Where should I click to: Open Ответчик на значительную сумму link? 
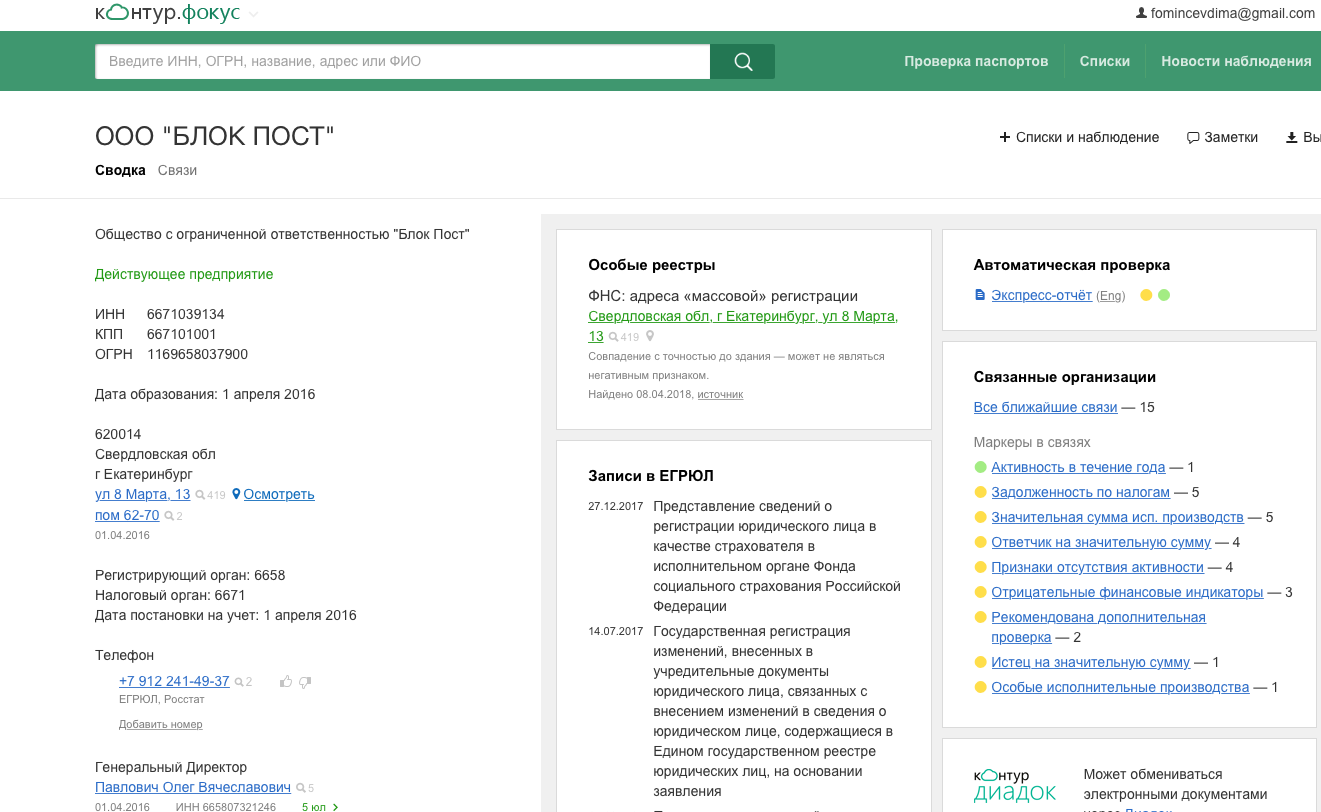point(1101,542)
